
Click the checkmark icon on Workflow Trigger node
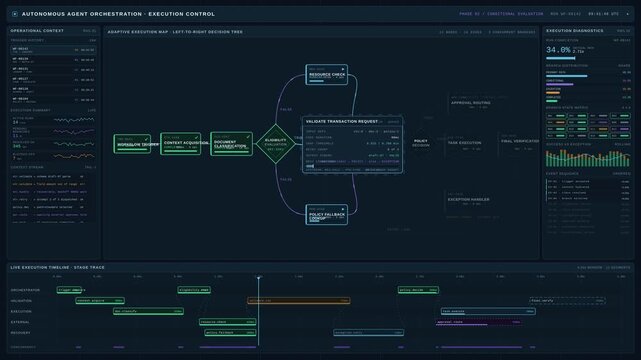click(146, 139)
